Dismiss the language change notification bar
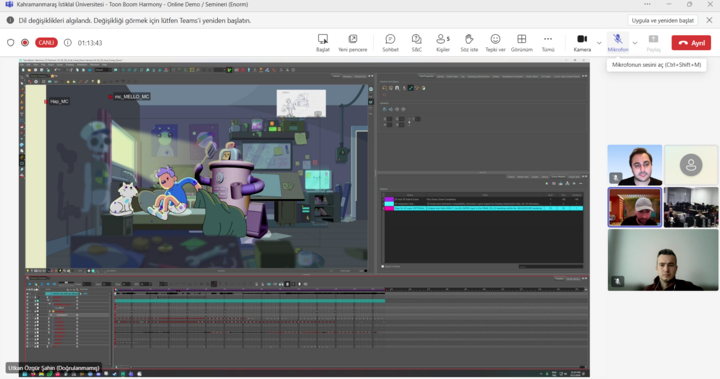The width and height of the screenshot is (720, 379). [709, 20]
